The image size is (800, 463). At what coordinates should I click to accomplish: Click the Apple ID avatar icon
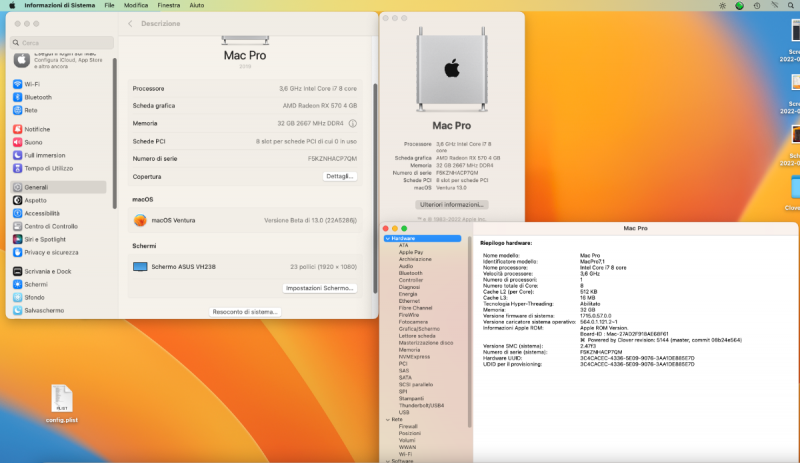21,60
